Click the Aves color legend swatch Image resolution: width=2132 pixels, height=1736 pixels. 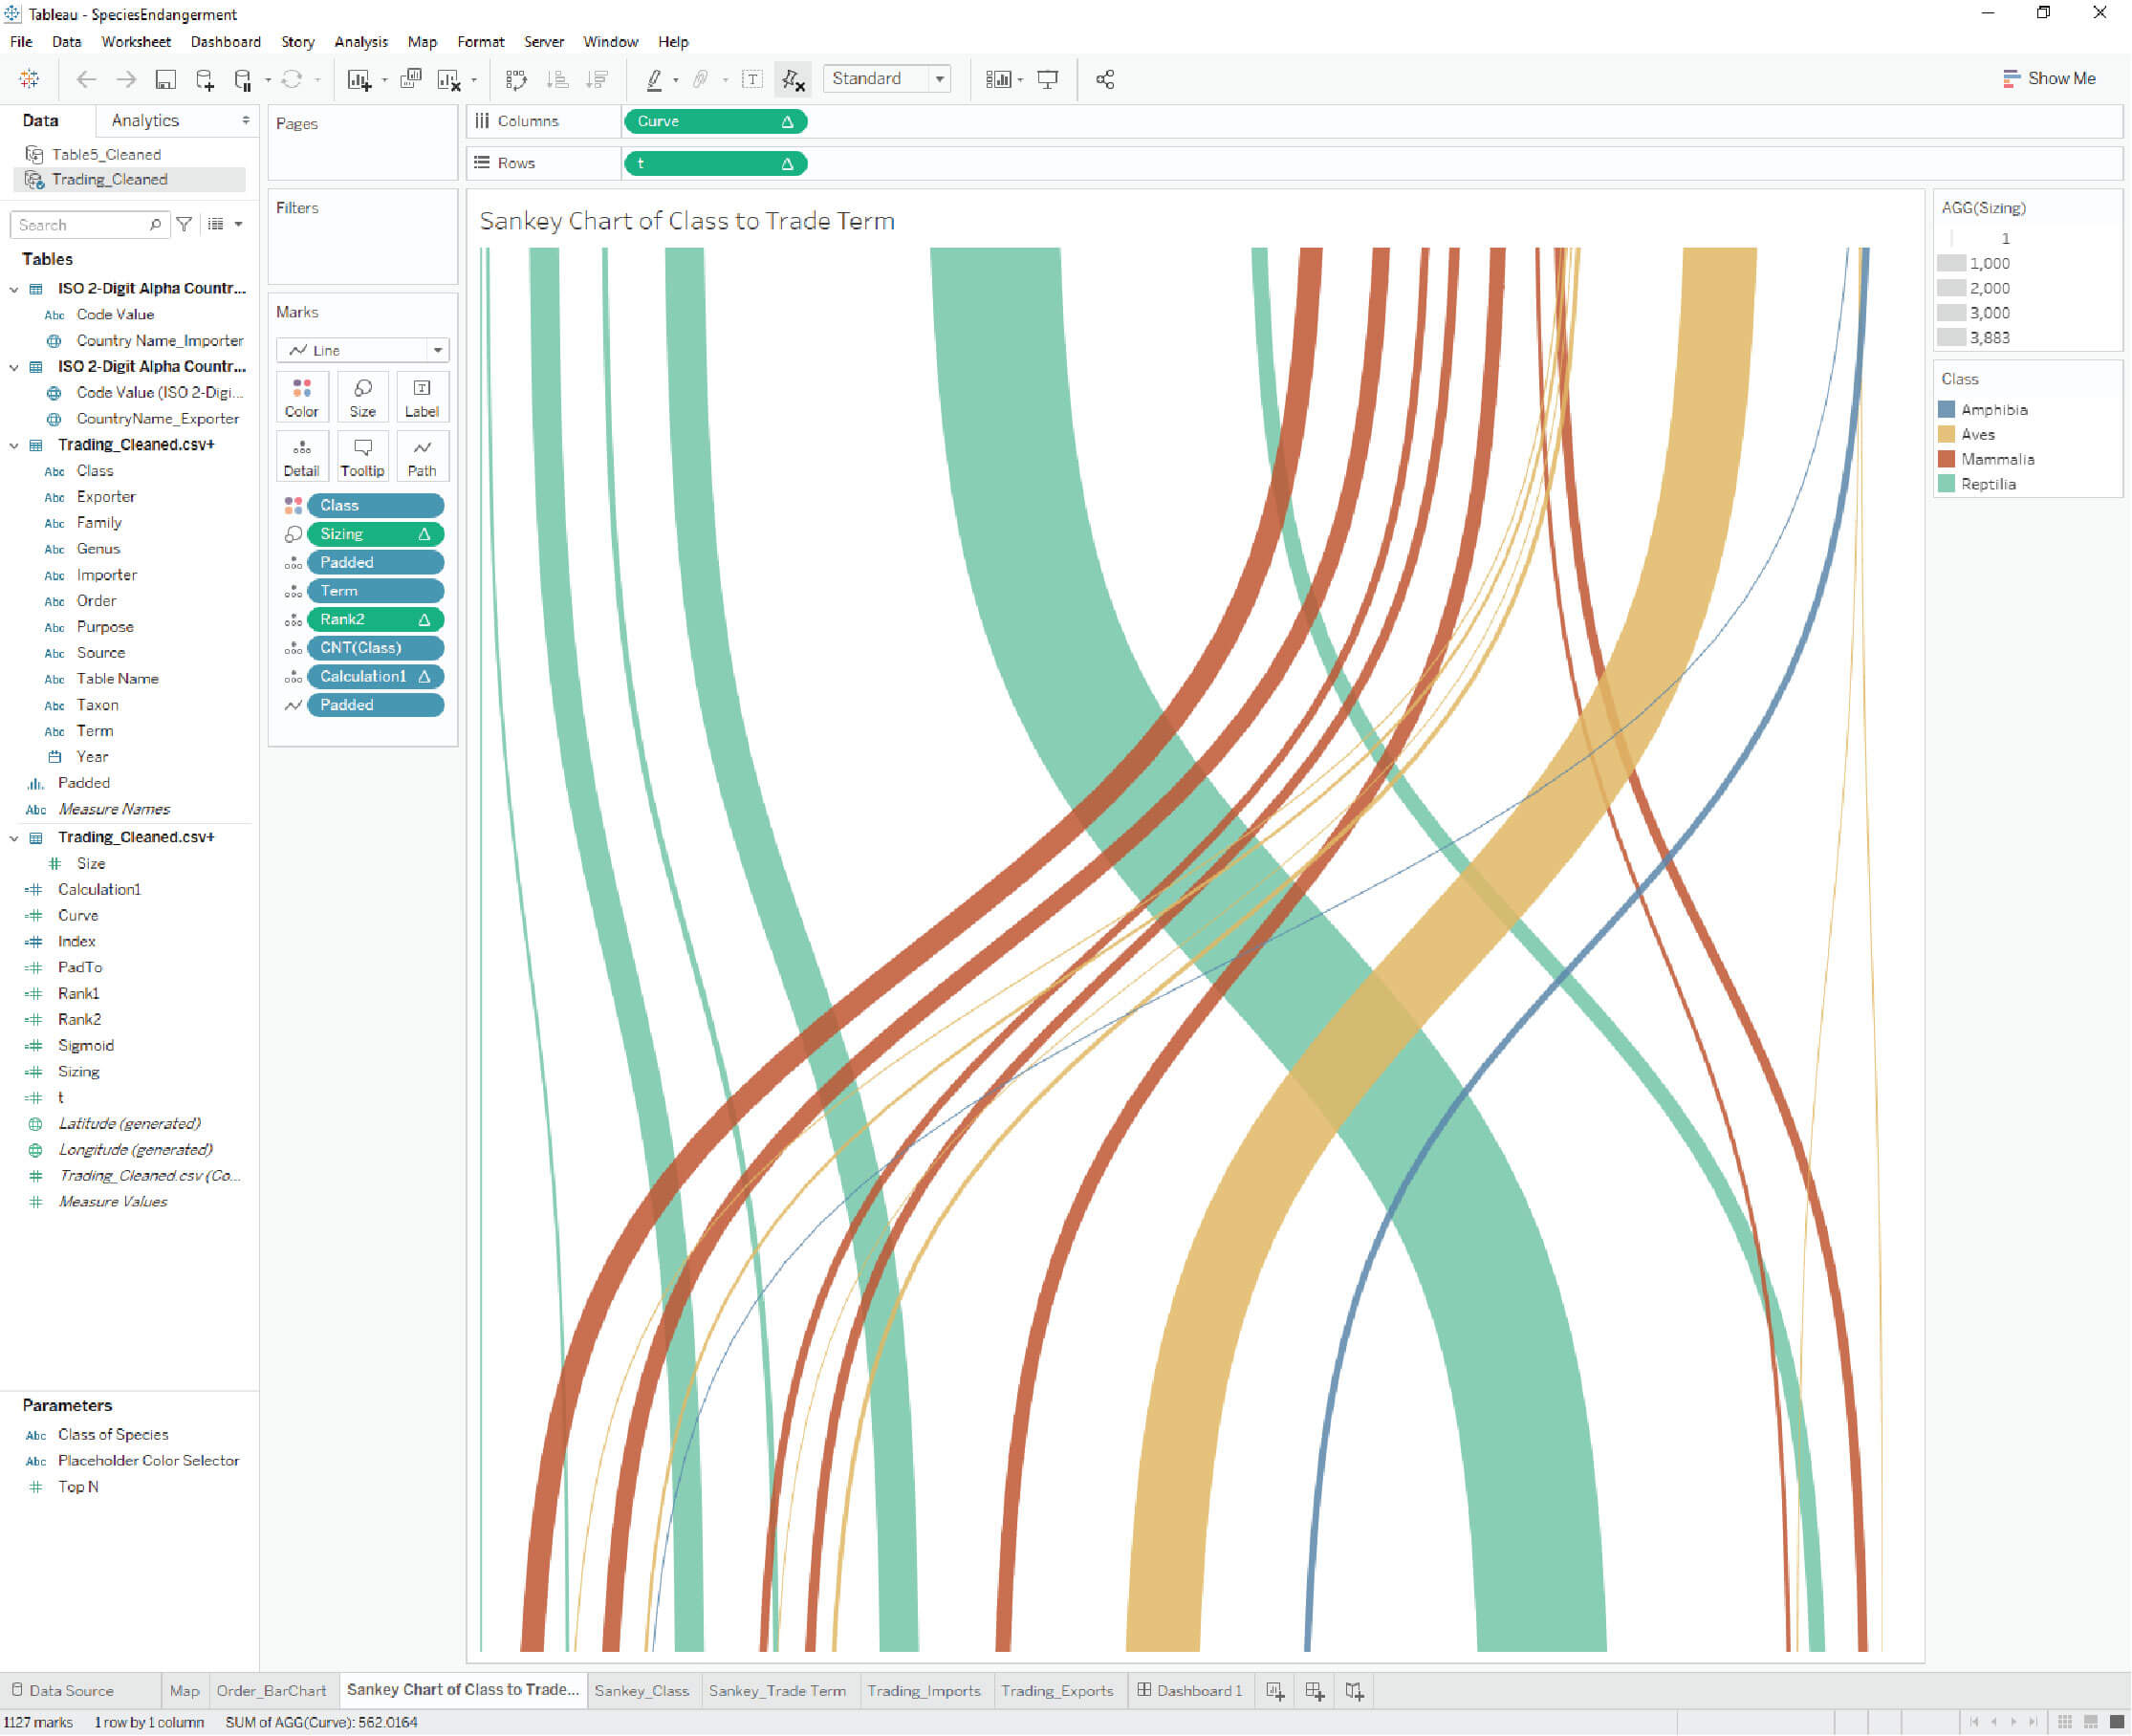pos(1946,434)
